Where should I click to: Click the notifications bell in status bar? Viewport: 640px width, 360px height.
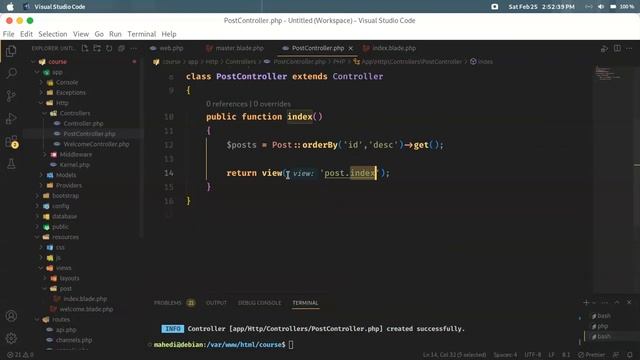(x=630, y=355)
